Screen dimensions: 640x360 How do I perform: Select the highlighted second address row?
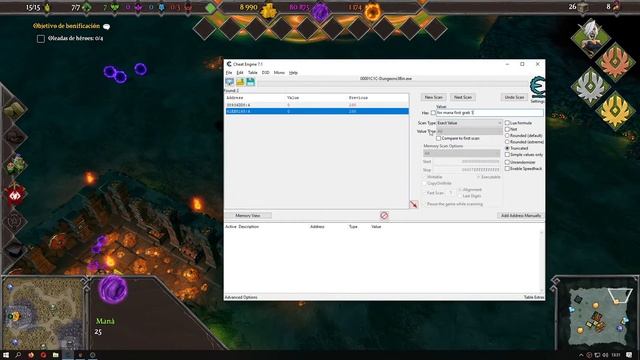[317, 111]
